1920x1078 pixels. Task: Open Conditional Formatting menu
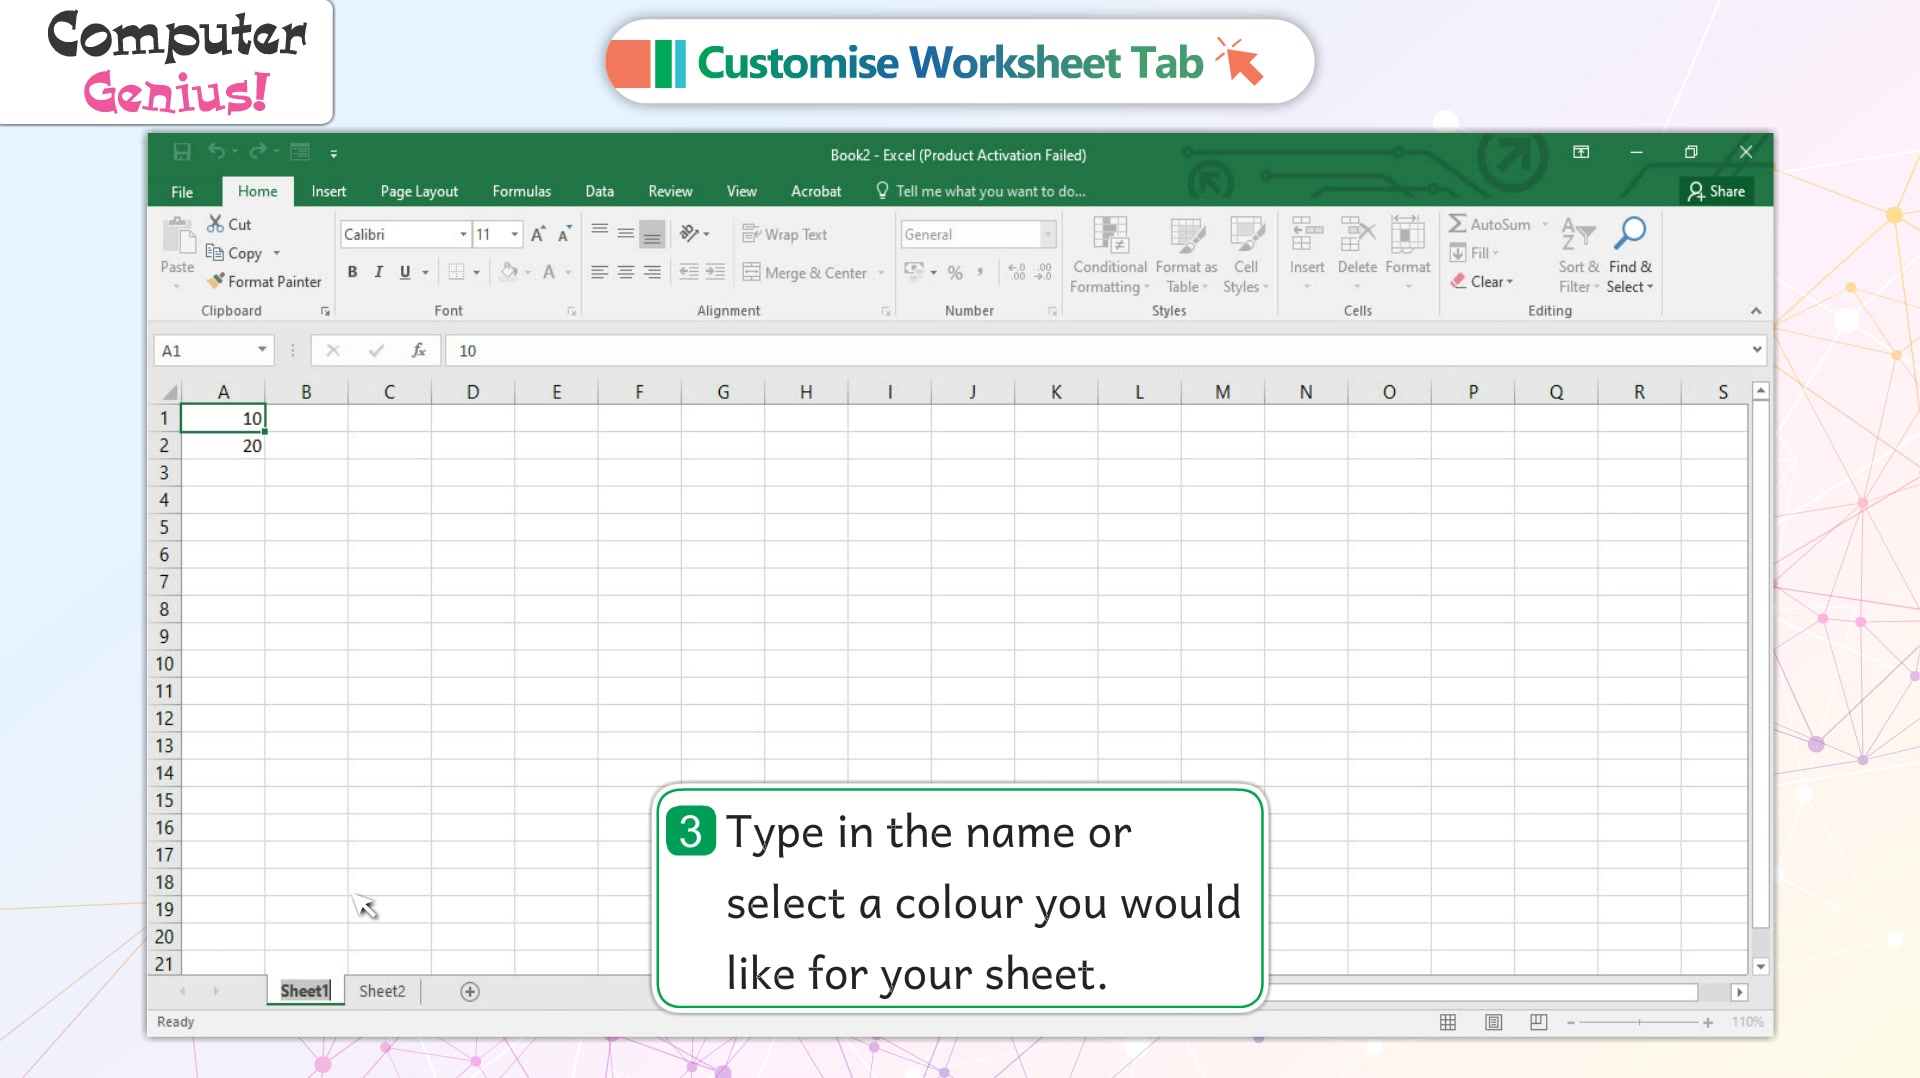click(x=1110, y=255)
